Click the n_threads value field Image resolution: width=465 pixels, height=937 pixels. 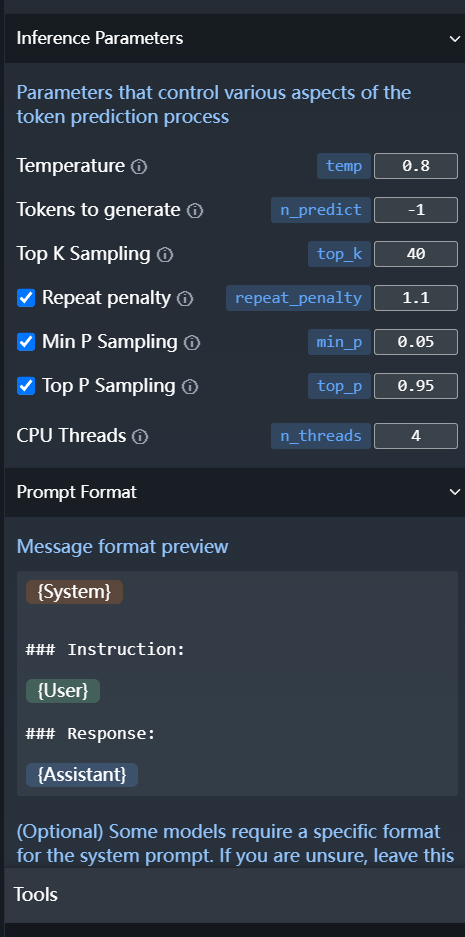(x=416, y=436)
